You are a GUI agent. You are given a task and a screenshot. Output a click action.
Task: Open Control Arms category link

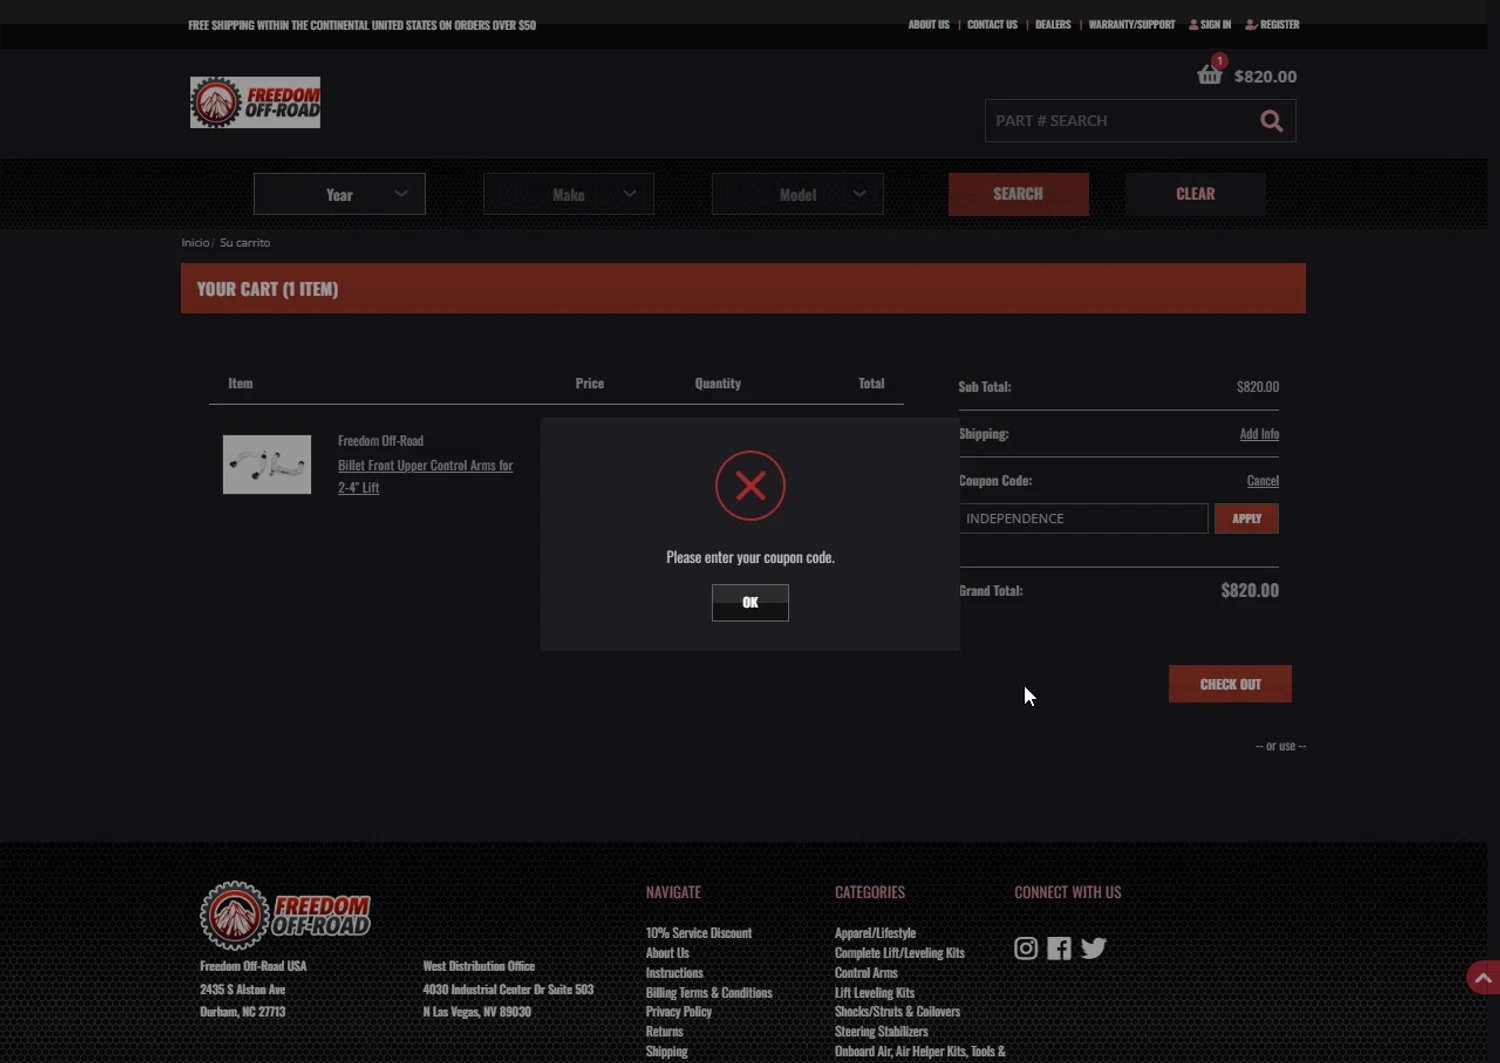866,972
